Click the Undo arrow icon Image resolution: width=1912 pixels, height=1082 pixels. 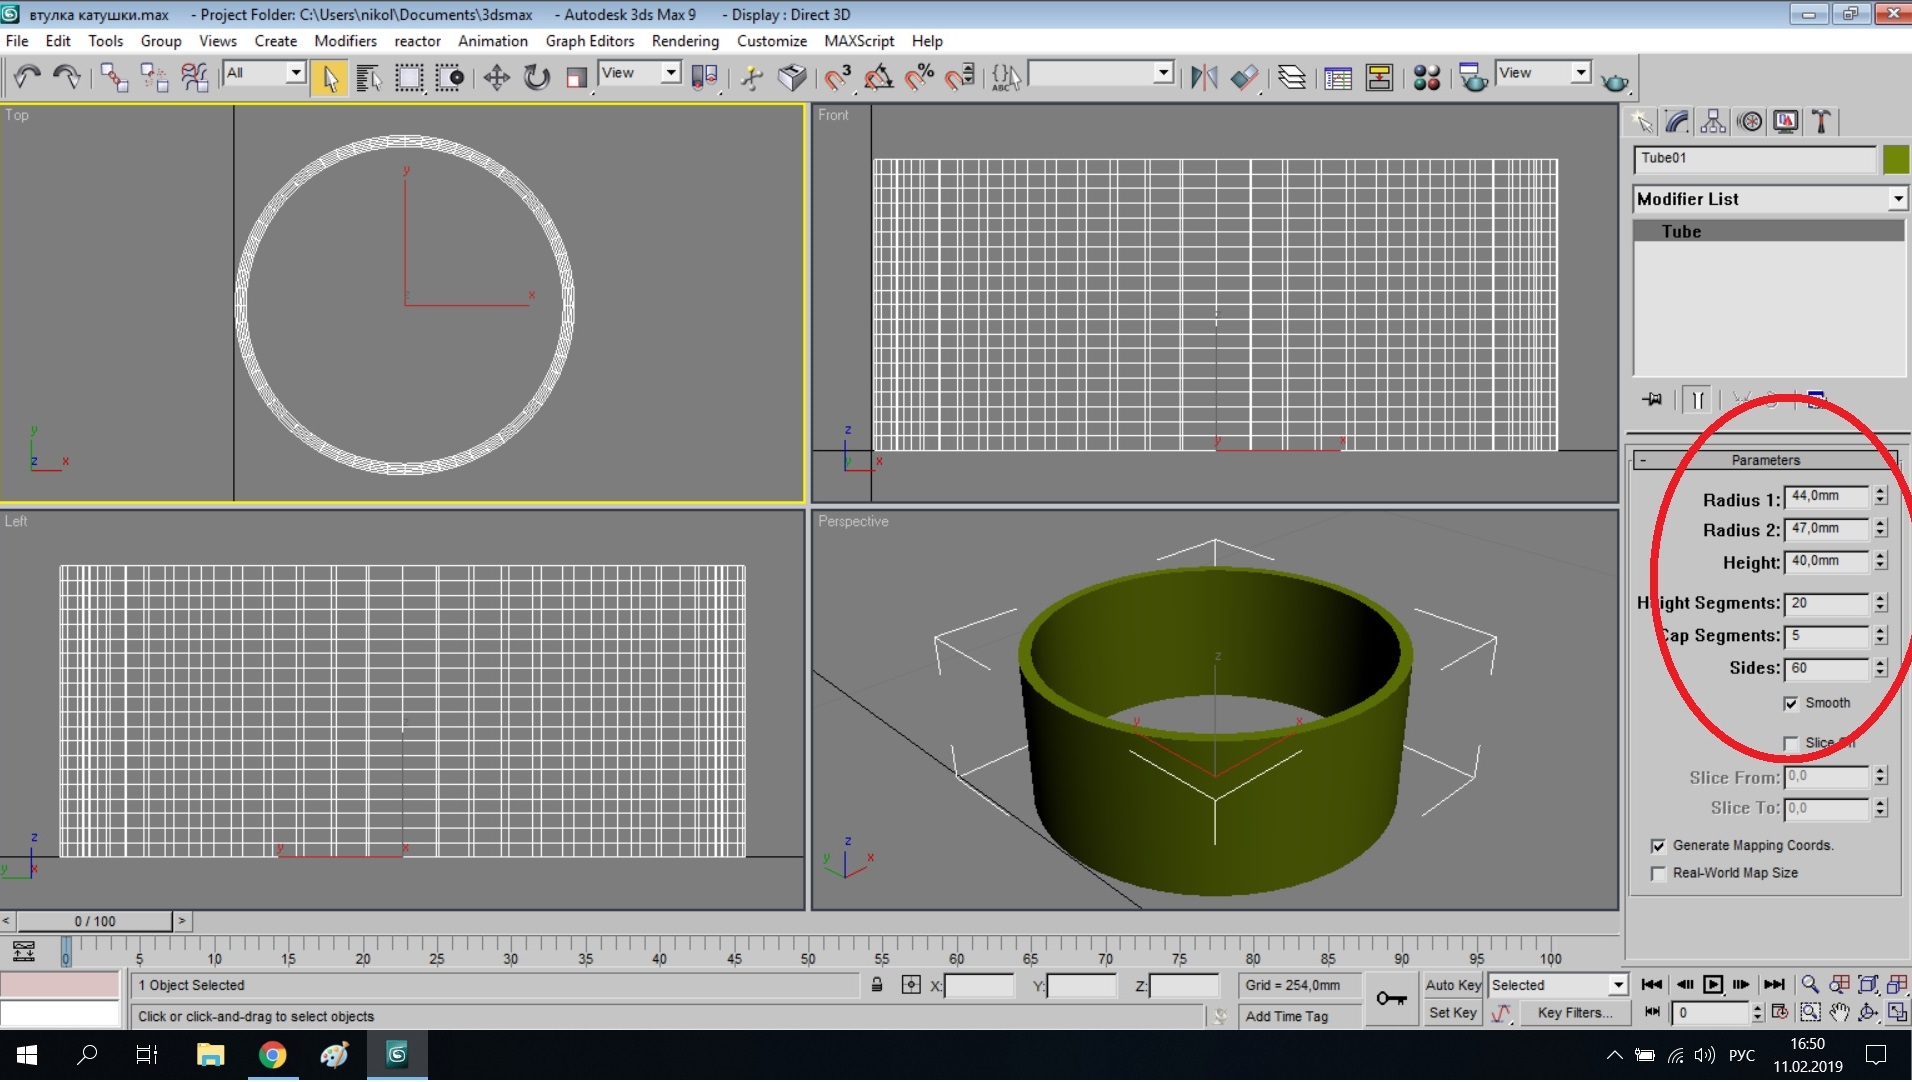click(x=27, y=77)
